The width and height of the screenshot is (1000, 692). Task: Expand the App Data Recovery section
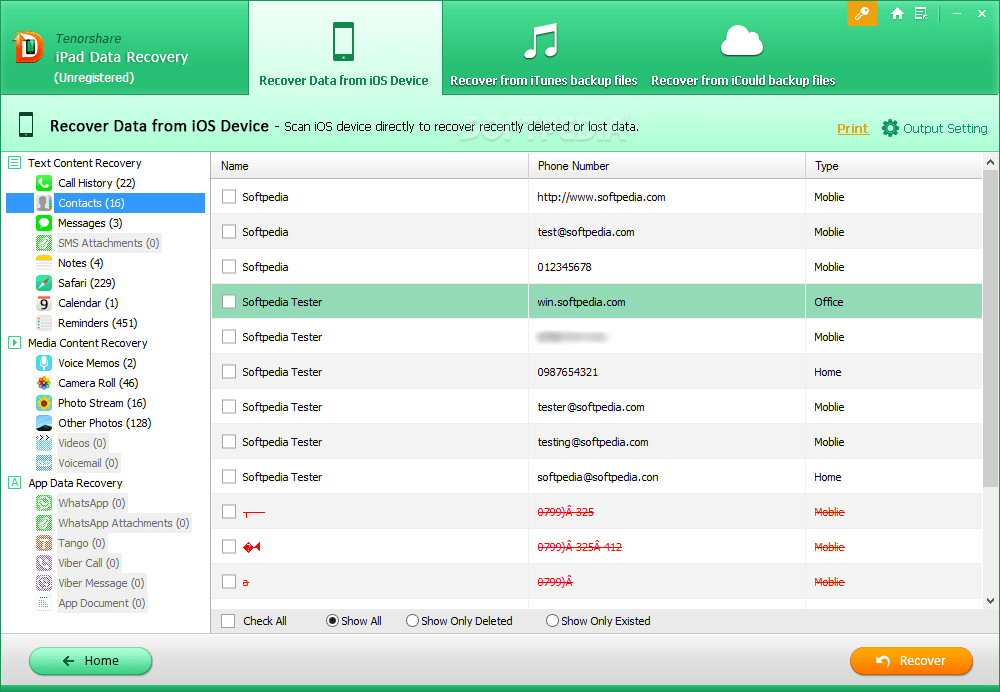tap(15, 482)
